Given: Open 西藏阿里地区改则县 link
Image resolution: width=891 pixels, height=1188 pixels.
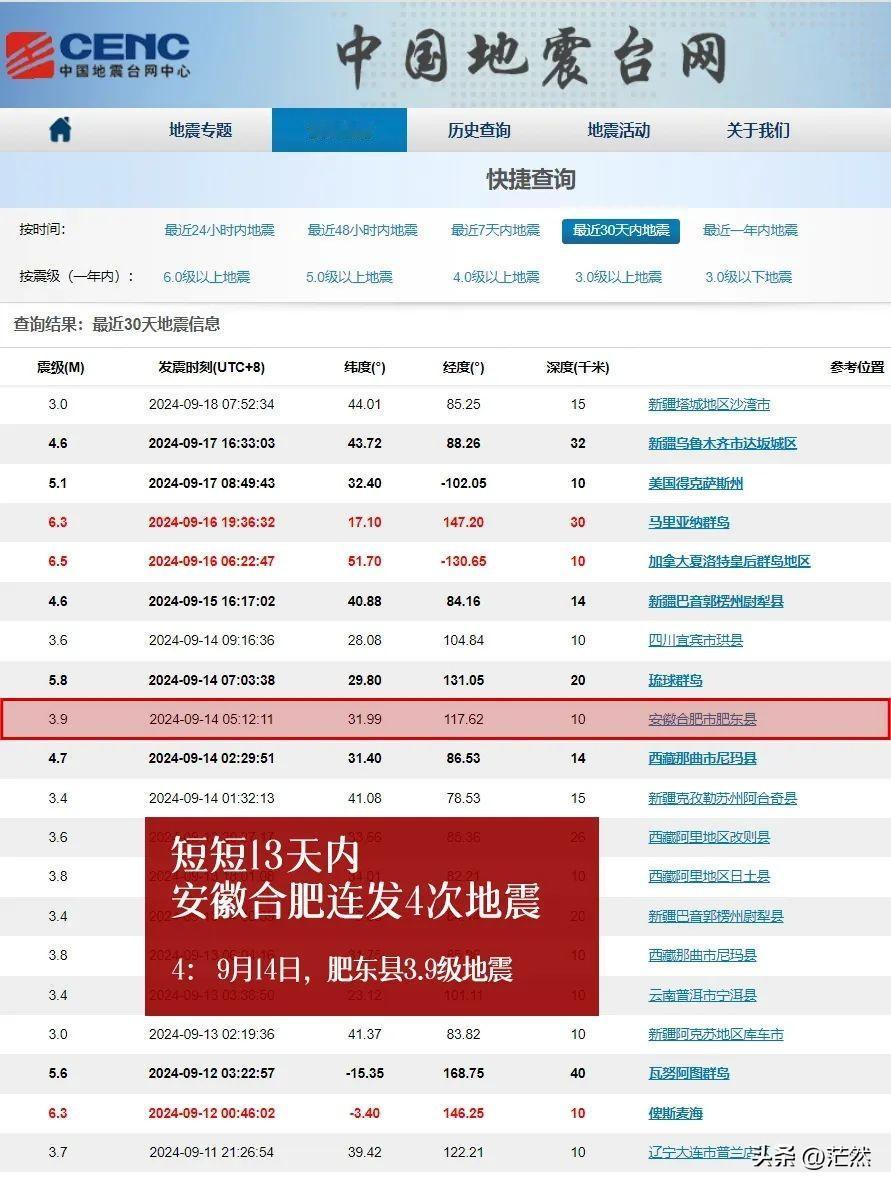Looking at the screenshot, I should 709,837.
